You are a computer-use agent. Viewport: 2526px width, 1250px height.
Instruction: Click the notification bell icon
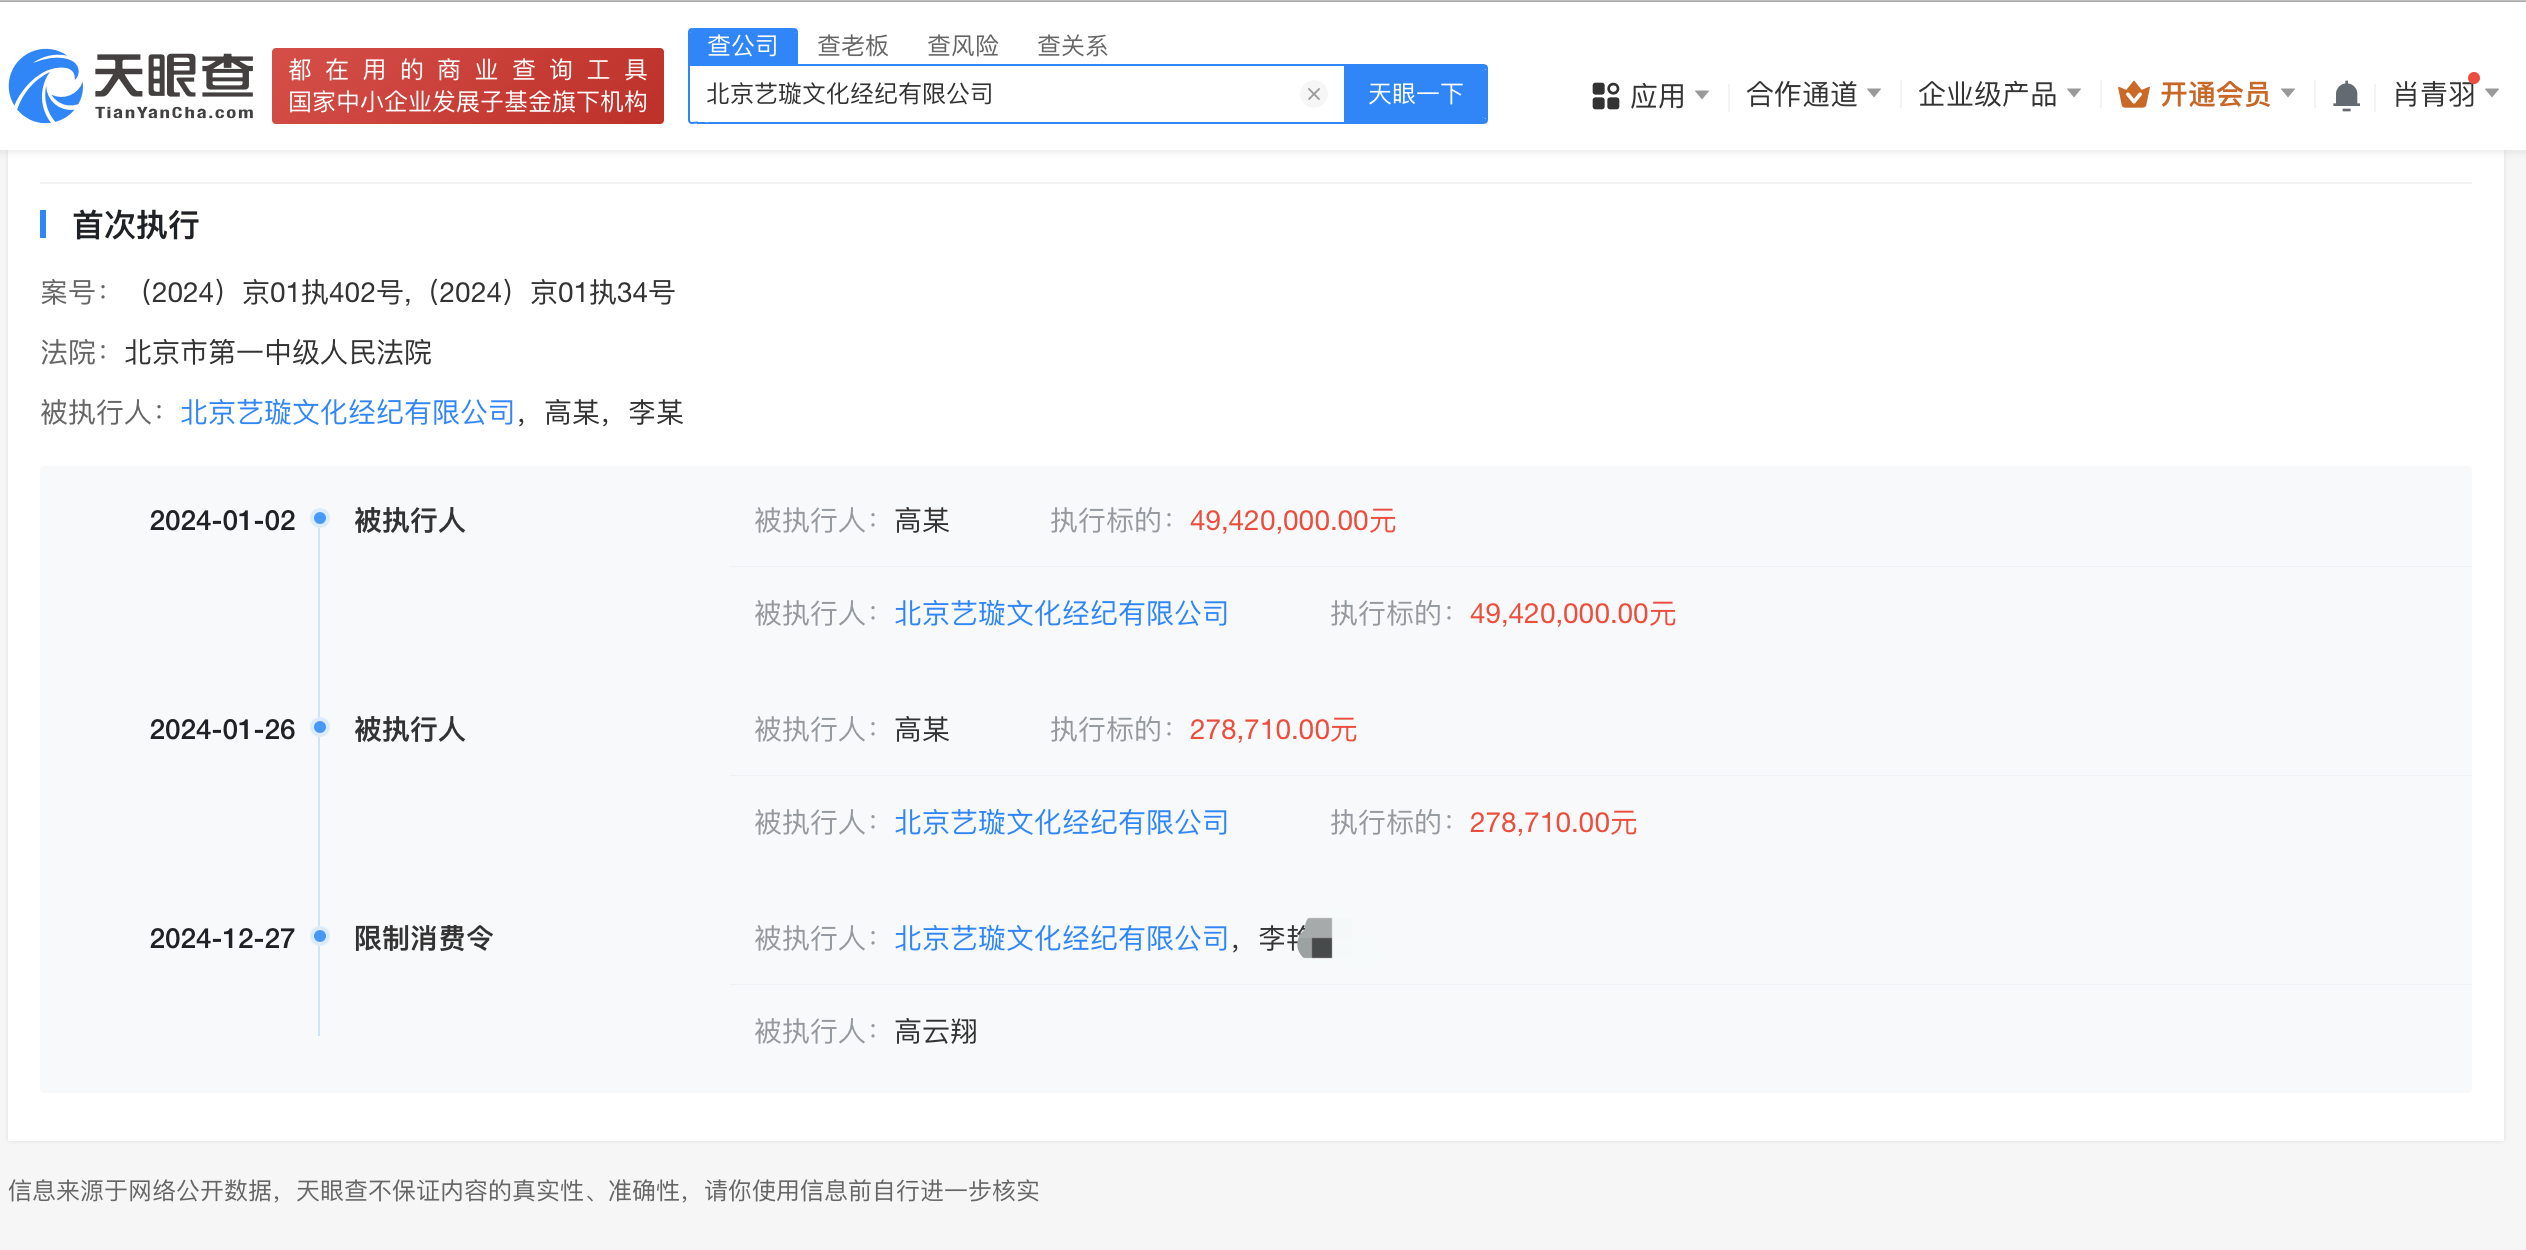pos(2345,96)
